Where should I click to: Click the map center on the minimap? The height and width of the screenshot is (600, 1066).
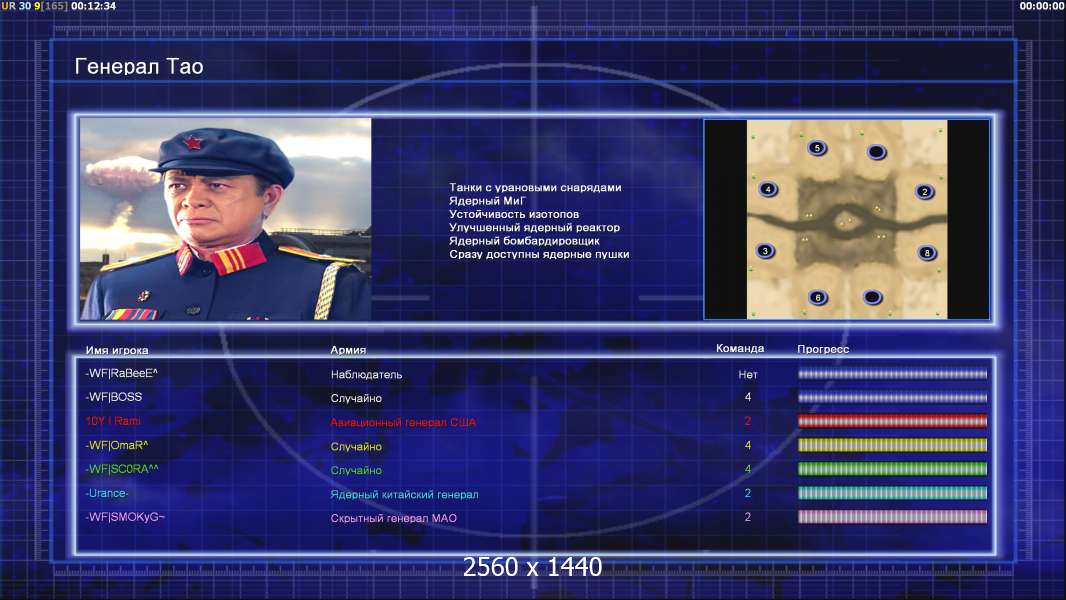pyautogui.click(x=847, y=221)
